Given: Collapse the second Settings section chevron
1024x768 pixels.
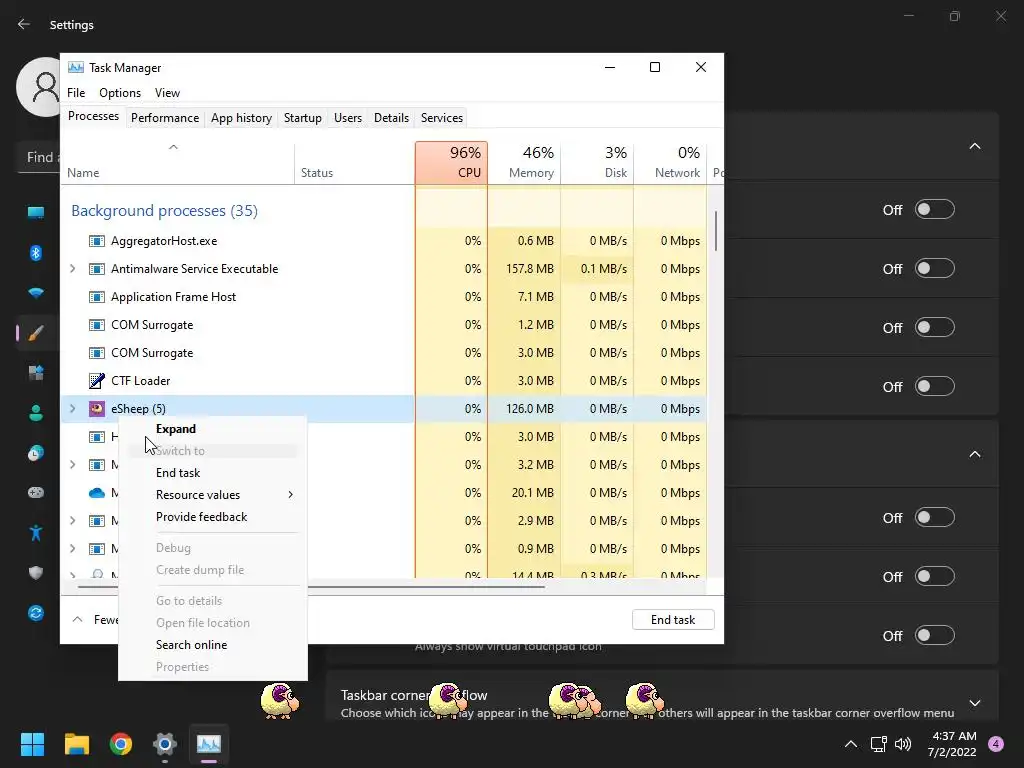Looking at the screenshot, I should pyautogui.click(x=975, y=454).
